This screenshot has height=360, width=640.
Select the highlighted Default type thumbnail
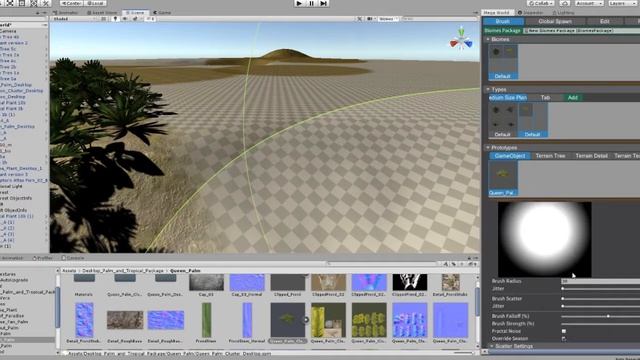click(533, 120)
